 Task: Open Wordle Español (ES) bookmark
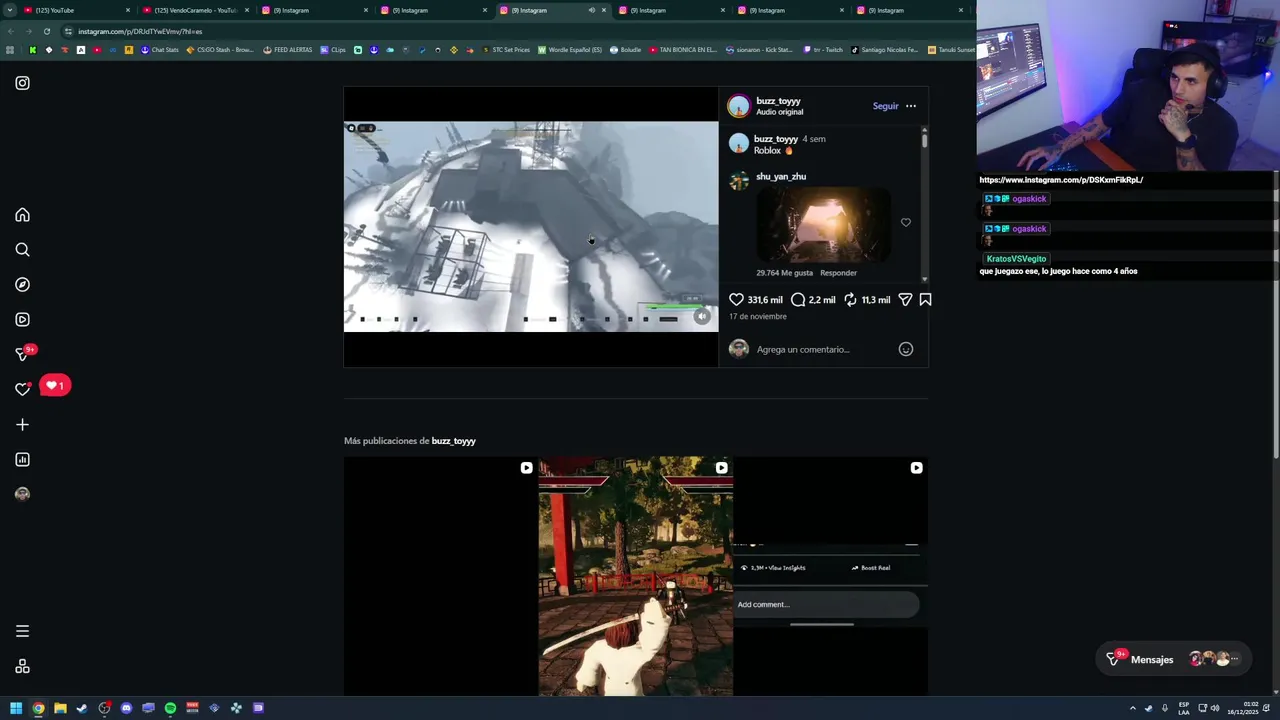570,50
